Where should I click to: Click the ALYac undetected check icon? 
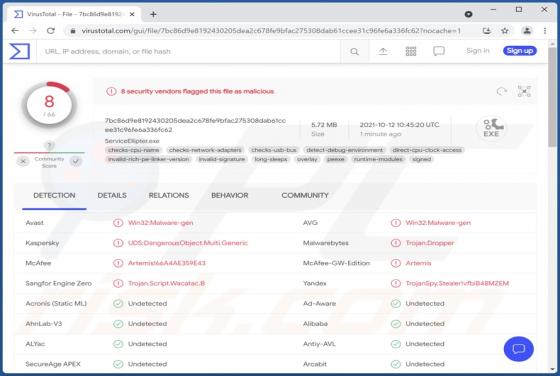118,344
